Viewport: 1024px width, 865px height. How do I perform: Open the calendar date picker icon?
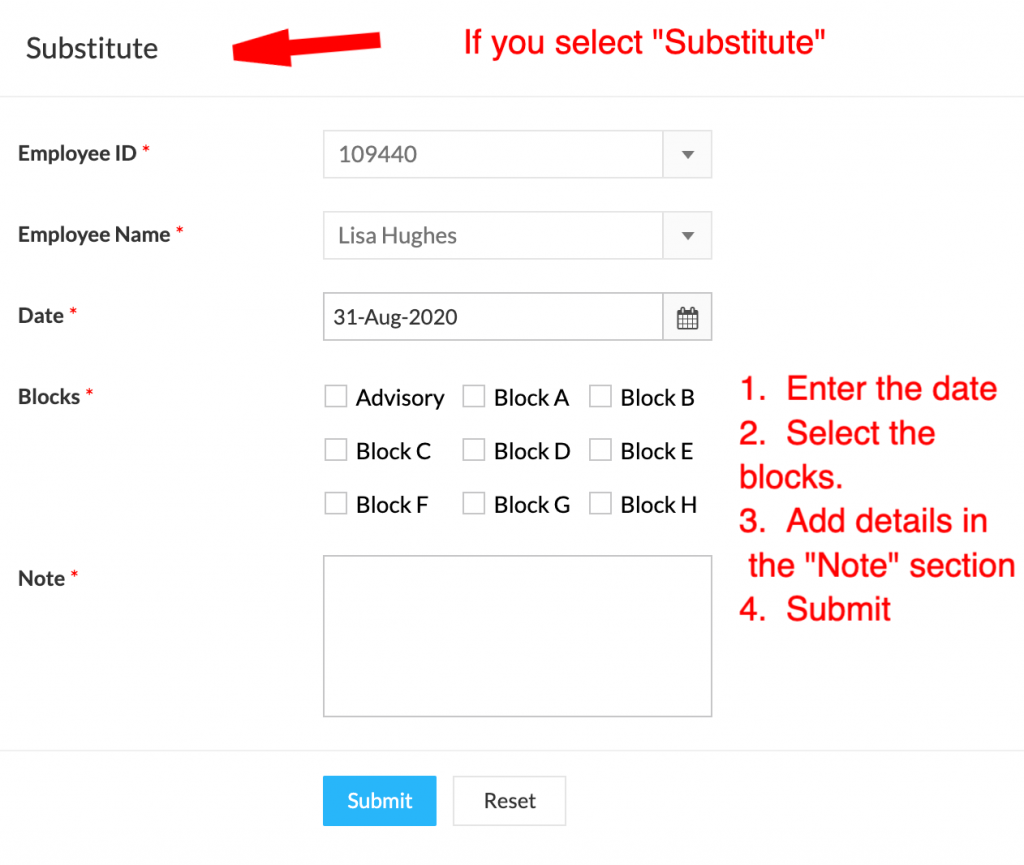pos(687,318)
